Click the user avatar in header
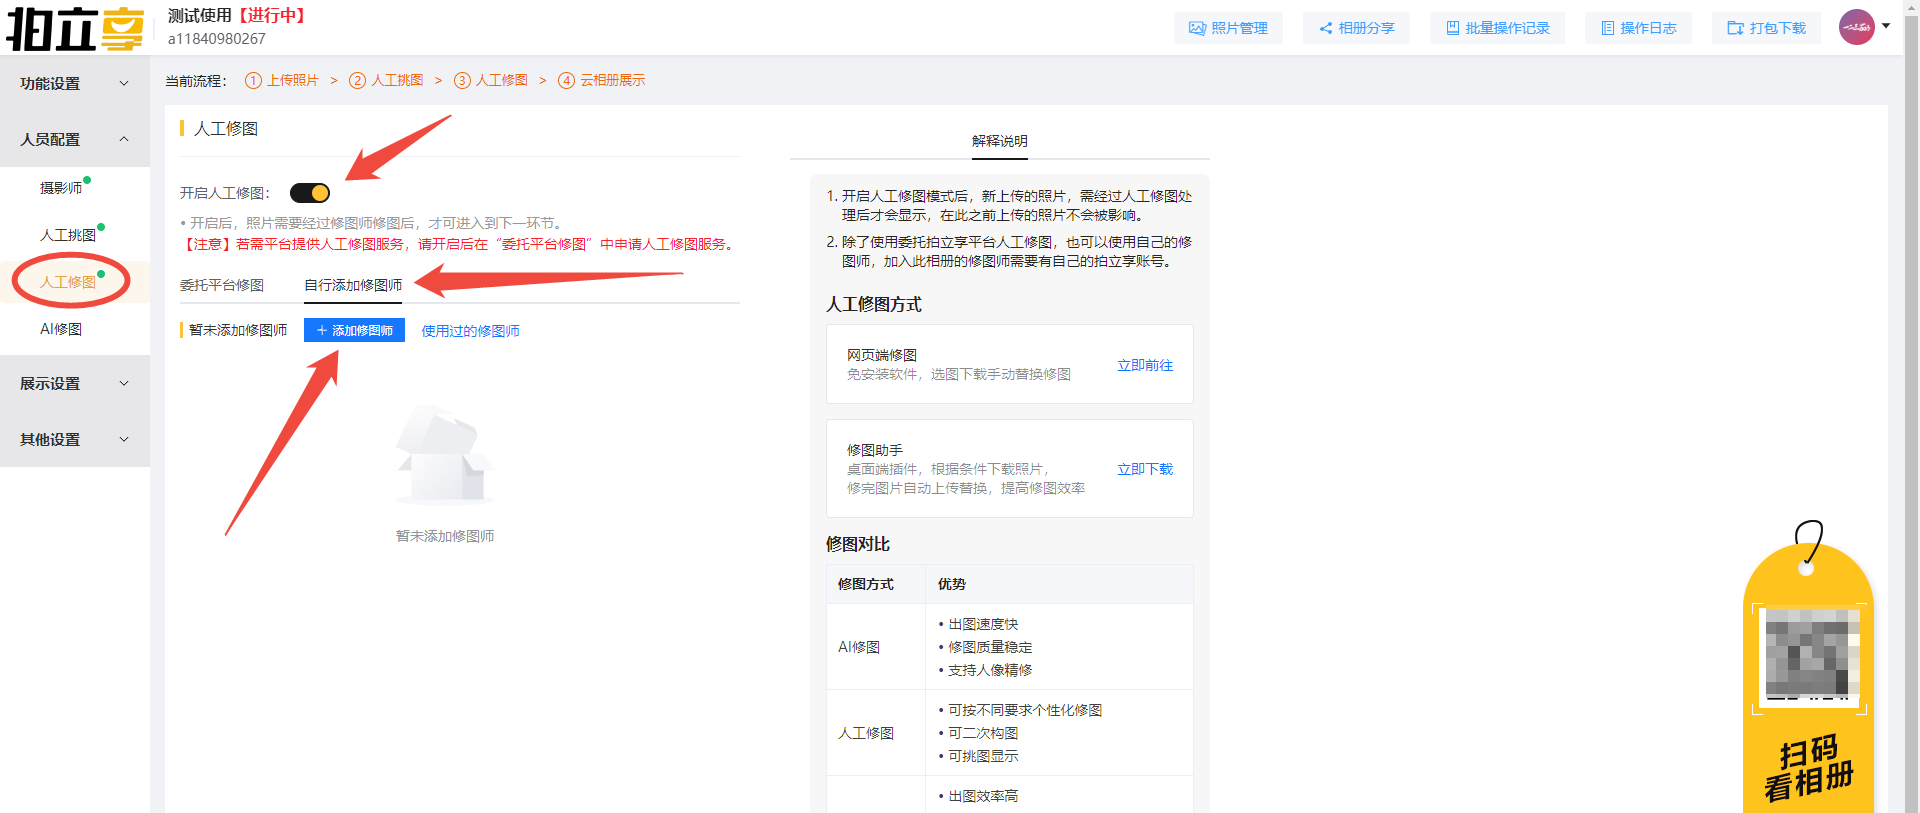This screenshot has height=813, width=1920. point(1856,27)
